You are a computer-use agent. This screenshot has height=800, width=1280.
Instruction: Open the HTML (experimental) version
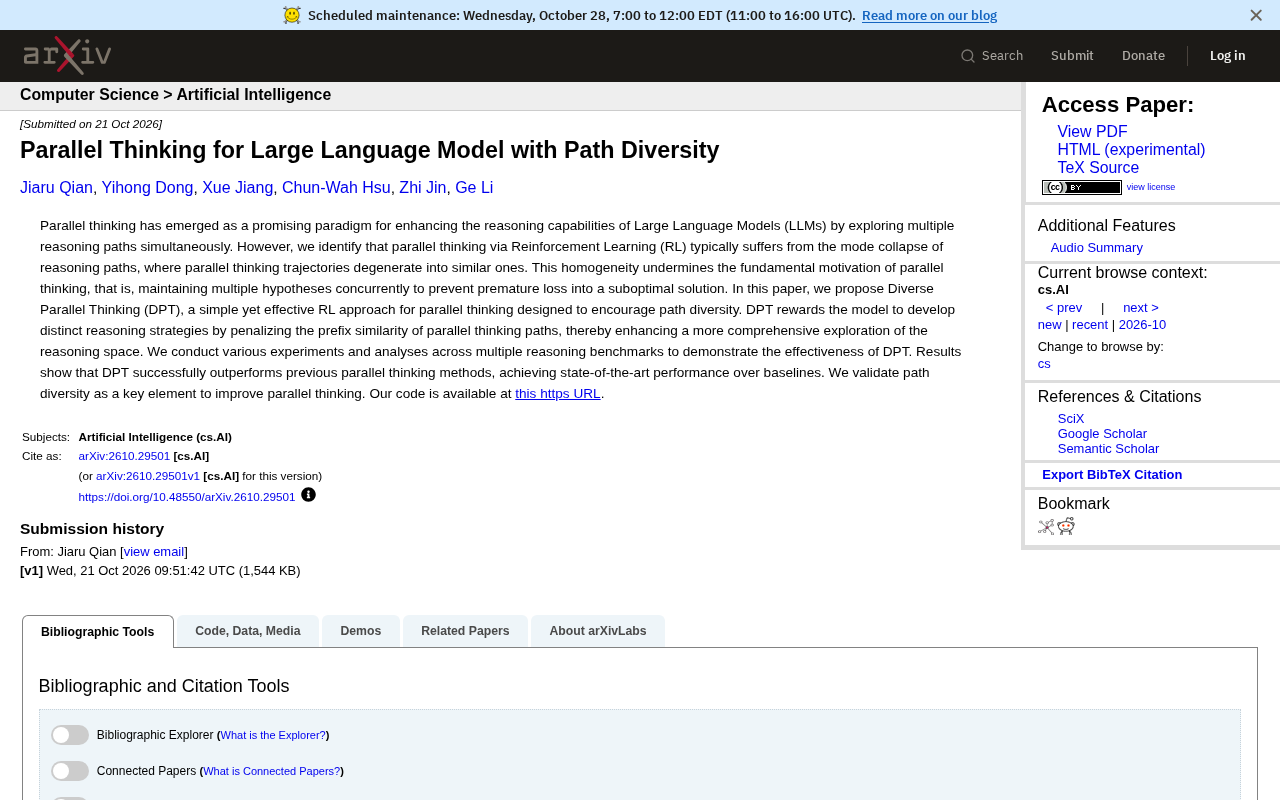tap(1131, 150)
